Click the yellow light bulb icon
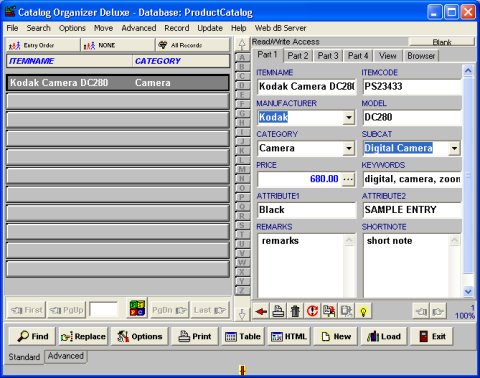The image size is (480, 378). pos(363,311)
